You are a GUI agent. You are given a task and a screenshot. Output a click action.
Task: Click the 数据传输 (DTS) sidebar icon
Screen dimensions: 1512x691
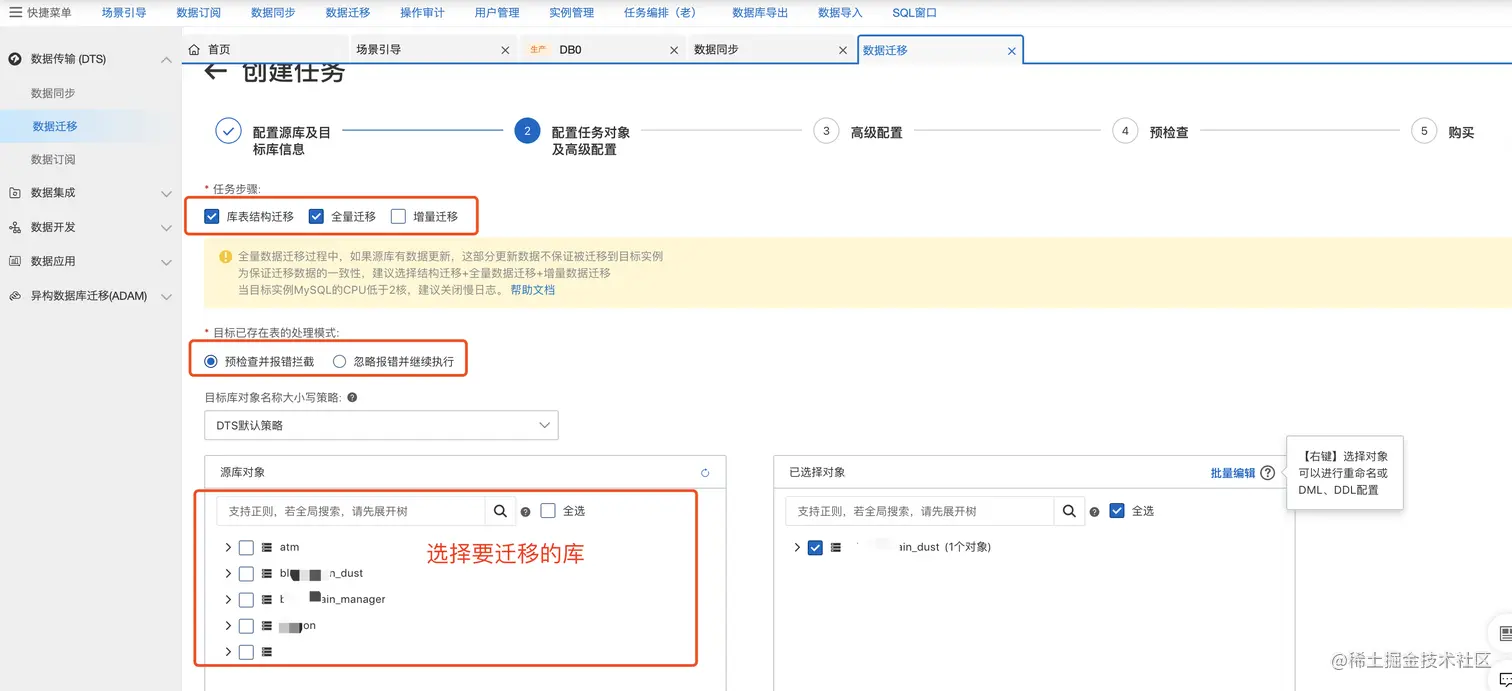click(15, 59)
